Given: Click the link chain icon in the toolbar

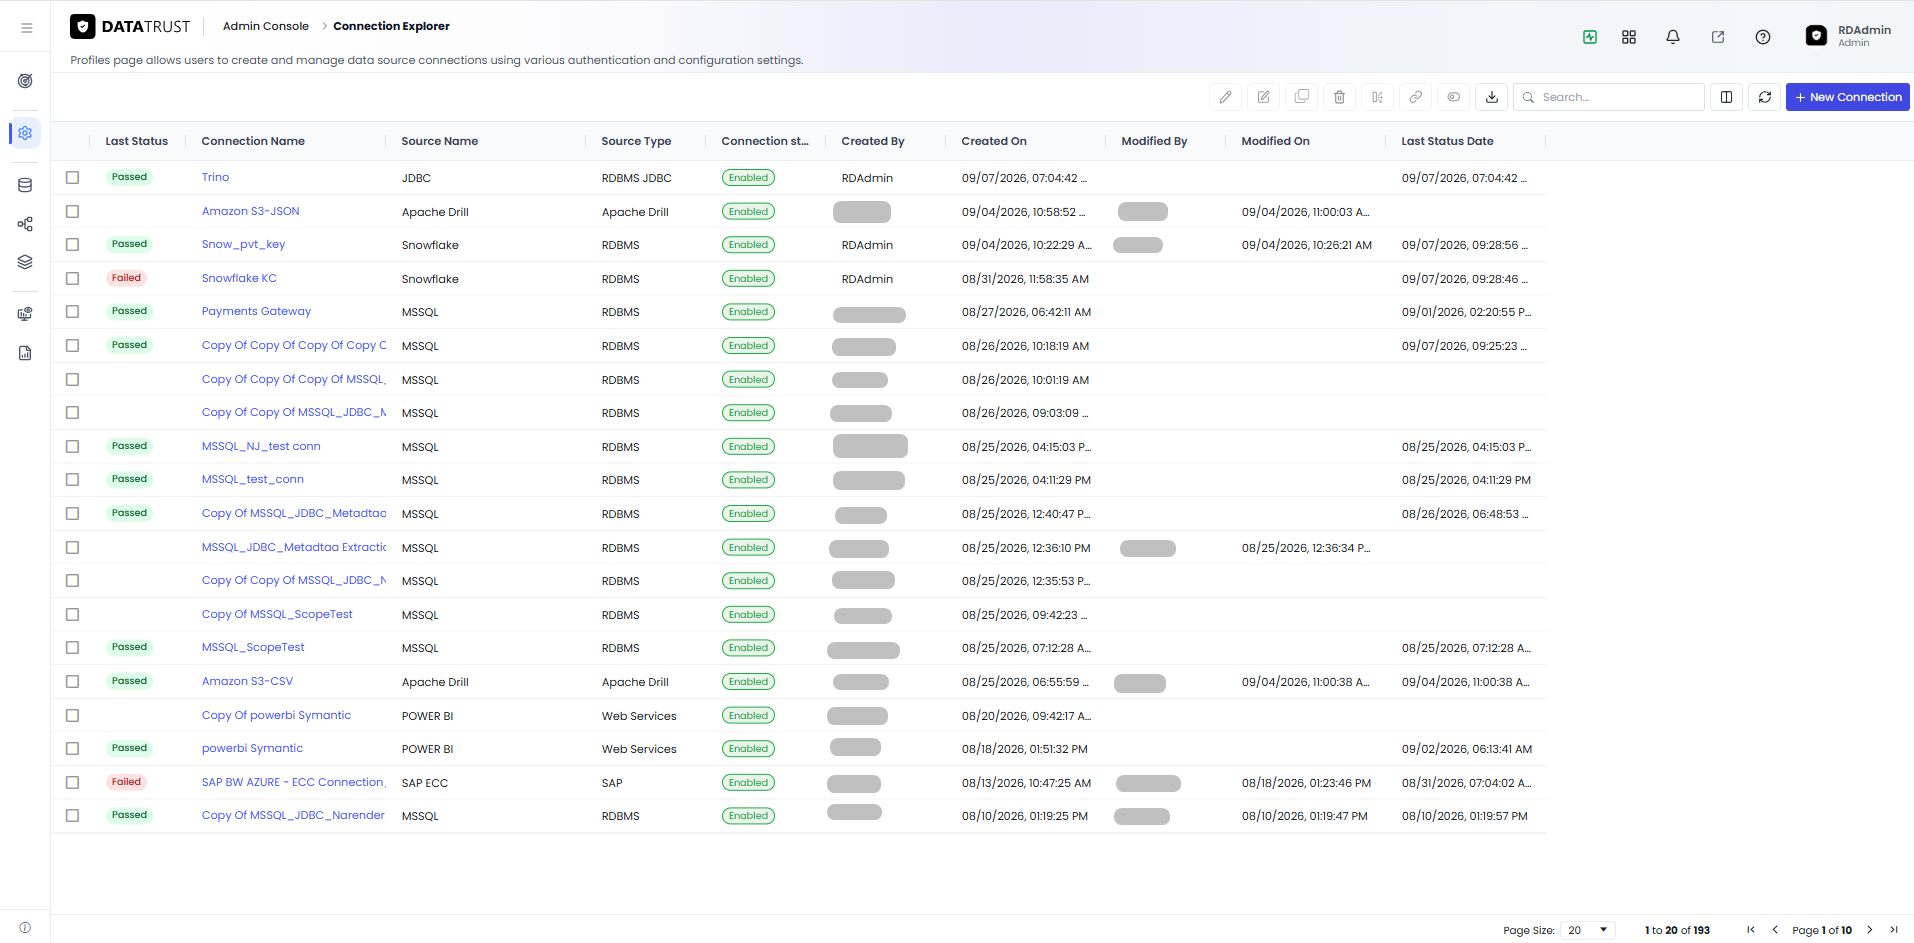Looking at the screenshot, I should coord(1415,97).
